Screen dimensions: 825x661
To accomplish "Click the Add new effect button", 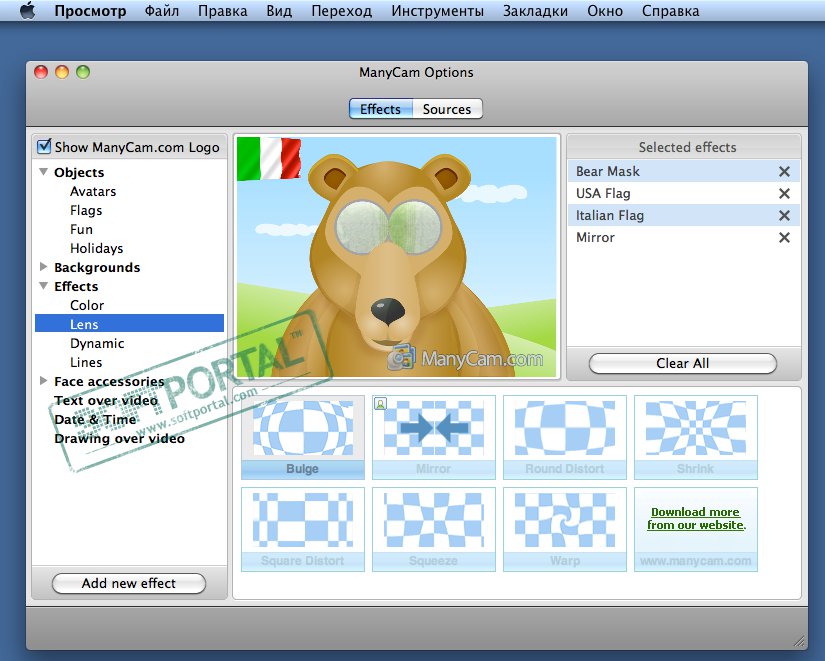I will pyautogui.click(x=129, y=583).
